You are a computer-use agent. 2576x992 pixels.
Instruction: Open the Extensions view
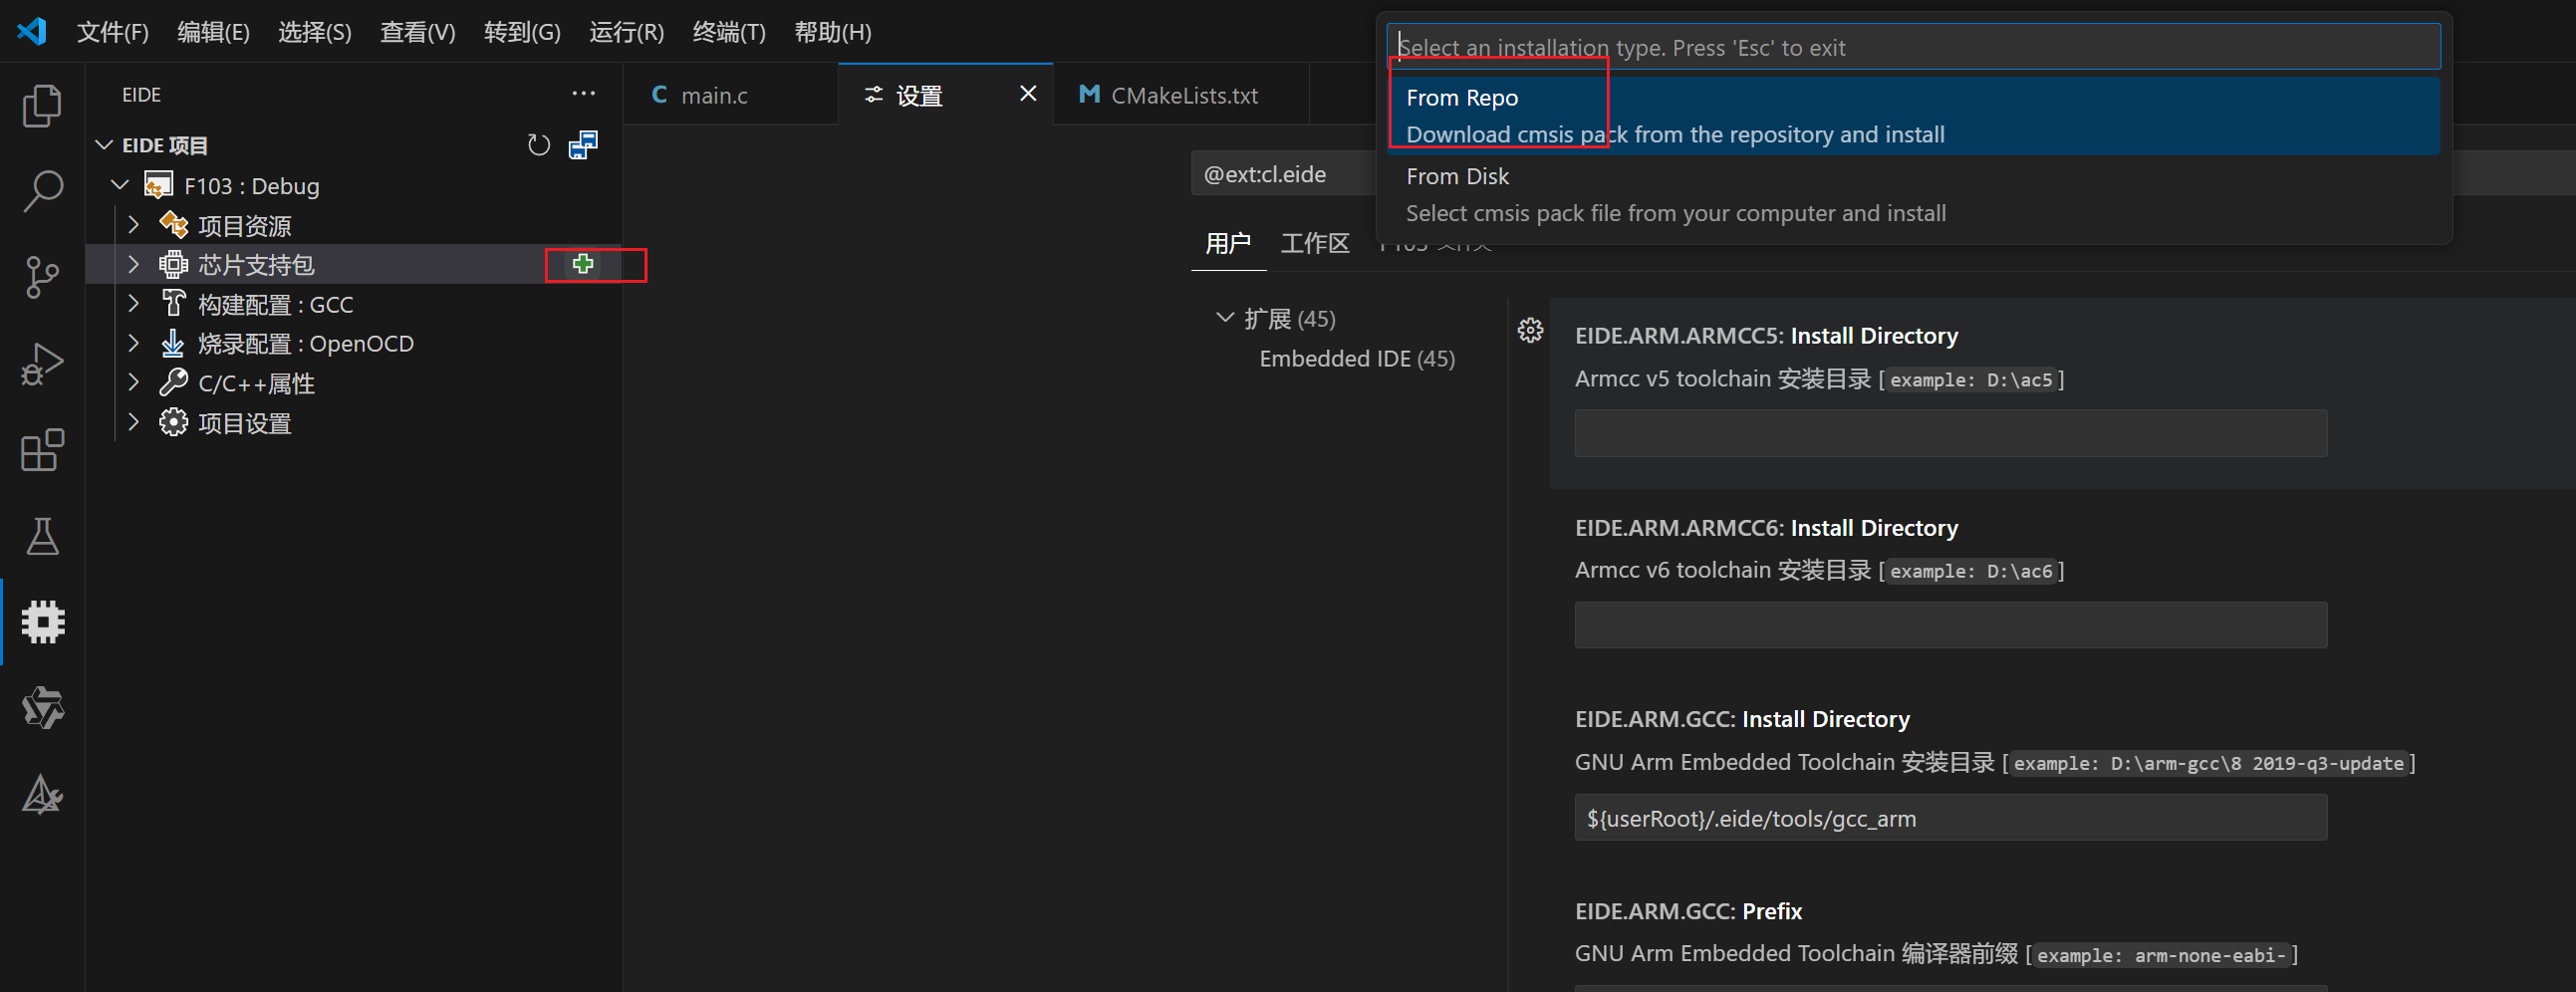coord(42,450)
